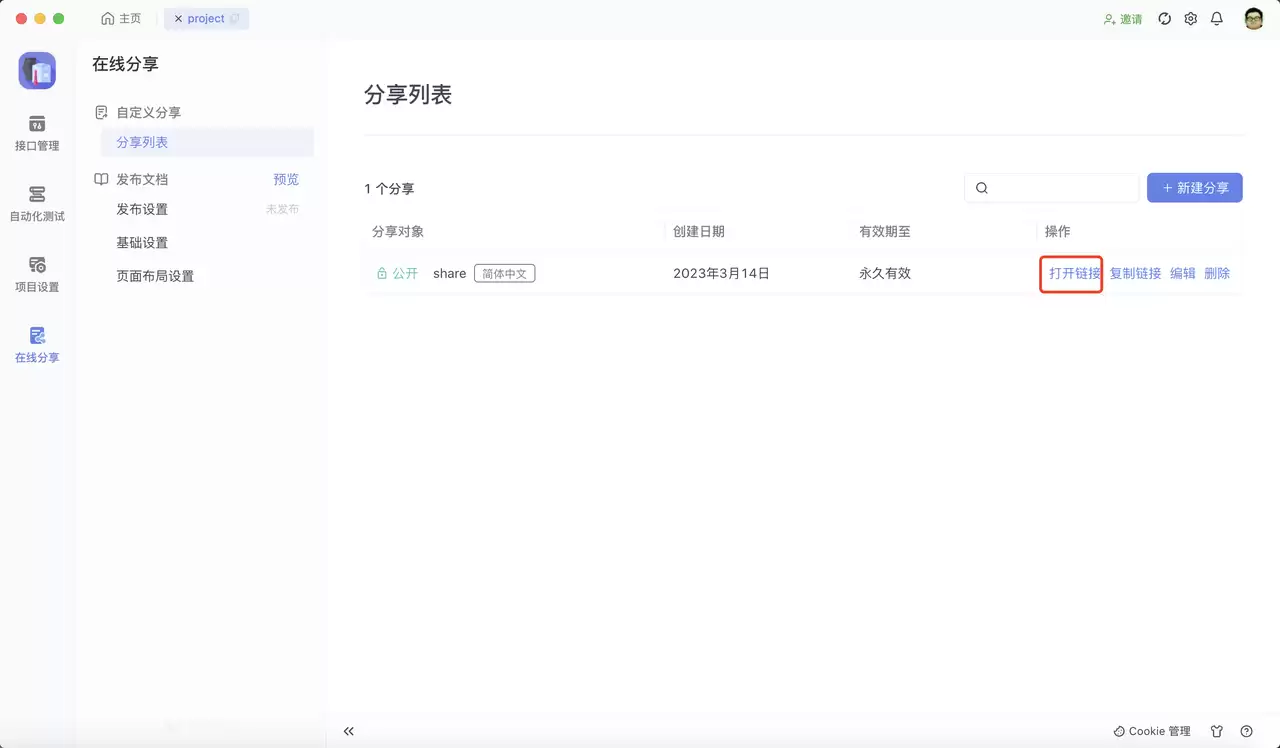Click the 分享对象 column header
The width and height of the screenshot is (1280, 748).
pos(398,231)
